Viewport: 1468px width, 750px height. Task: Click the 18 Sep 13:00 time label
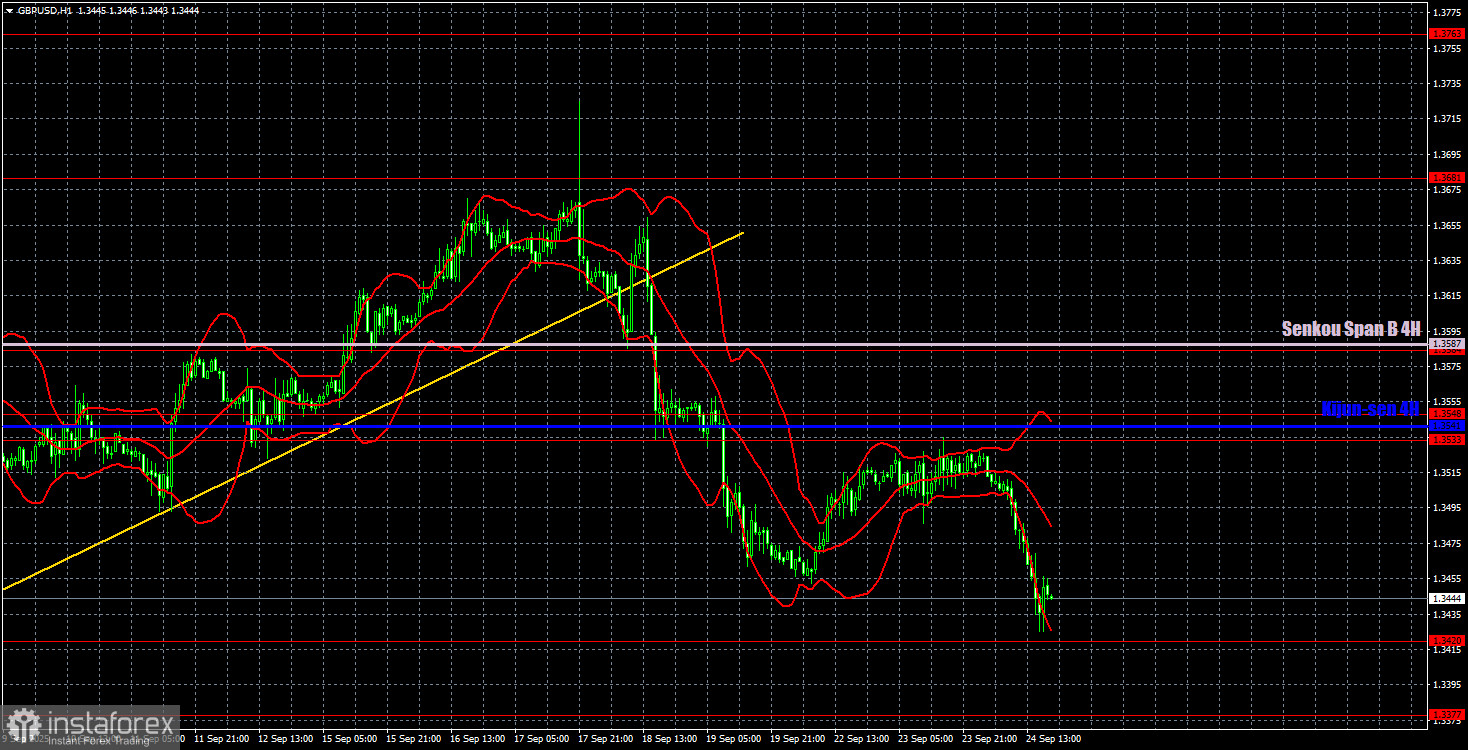669,739
